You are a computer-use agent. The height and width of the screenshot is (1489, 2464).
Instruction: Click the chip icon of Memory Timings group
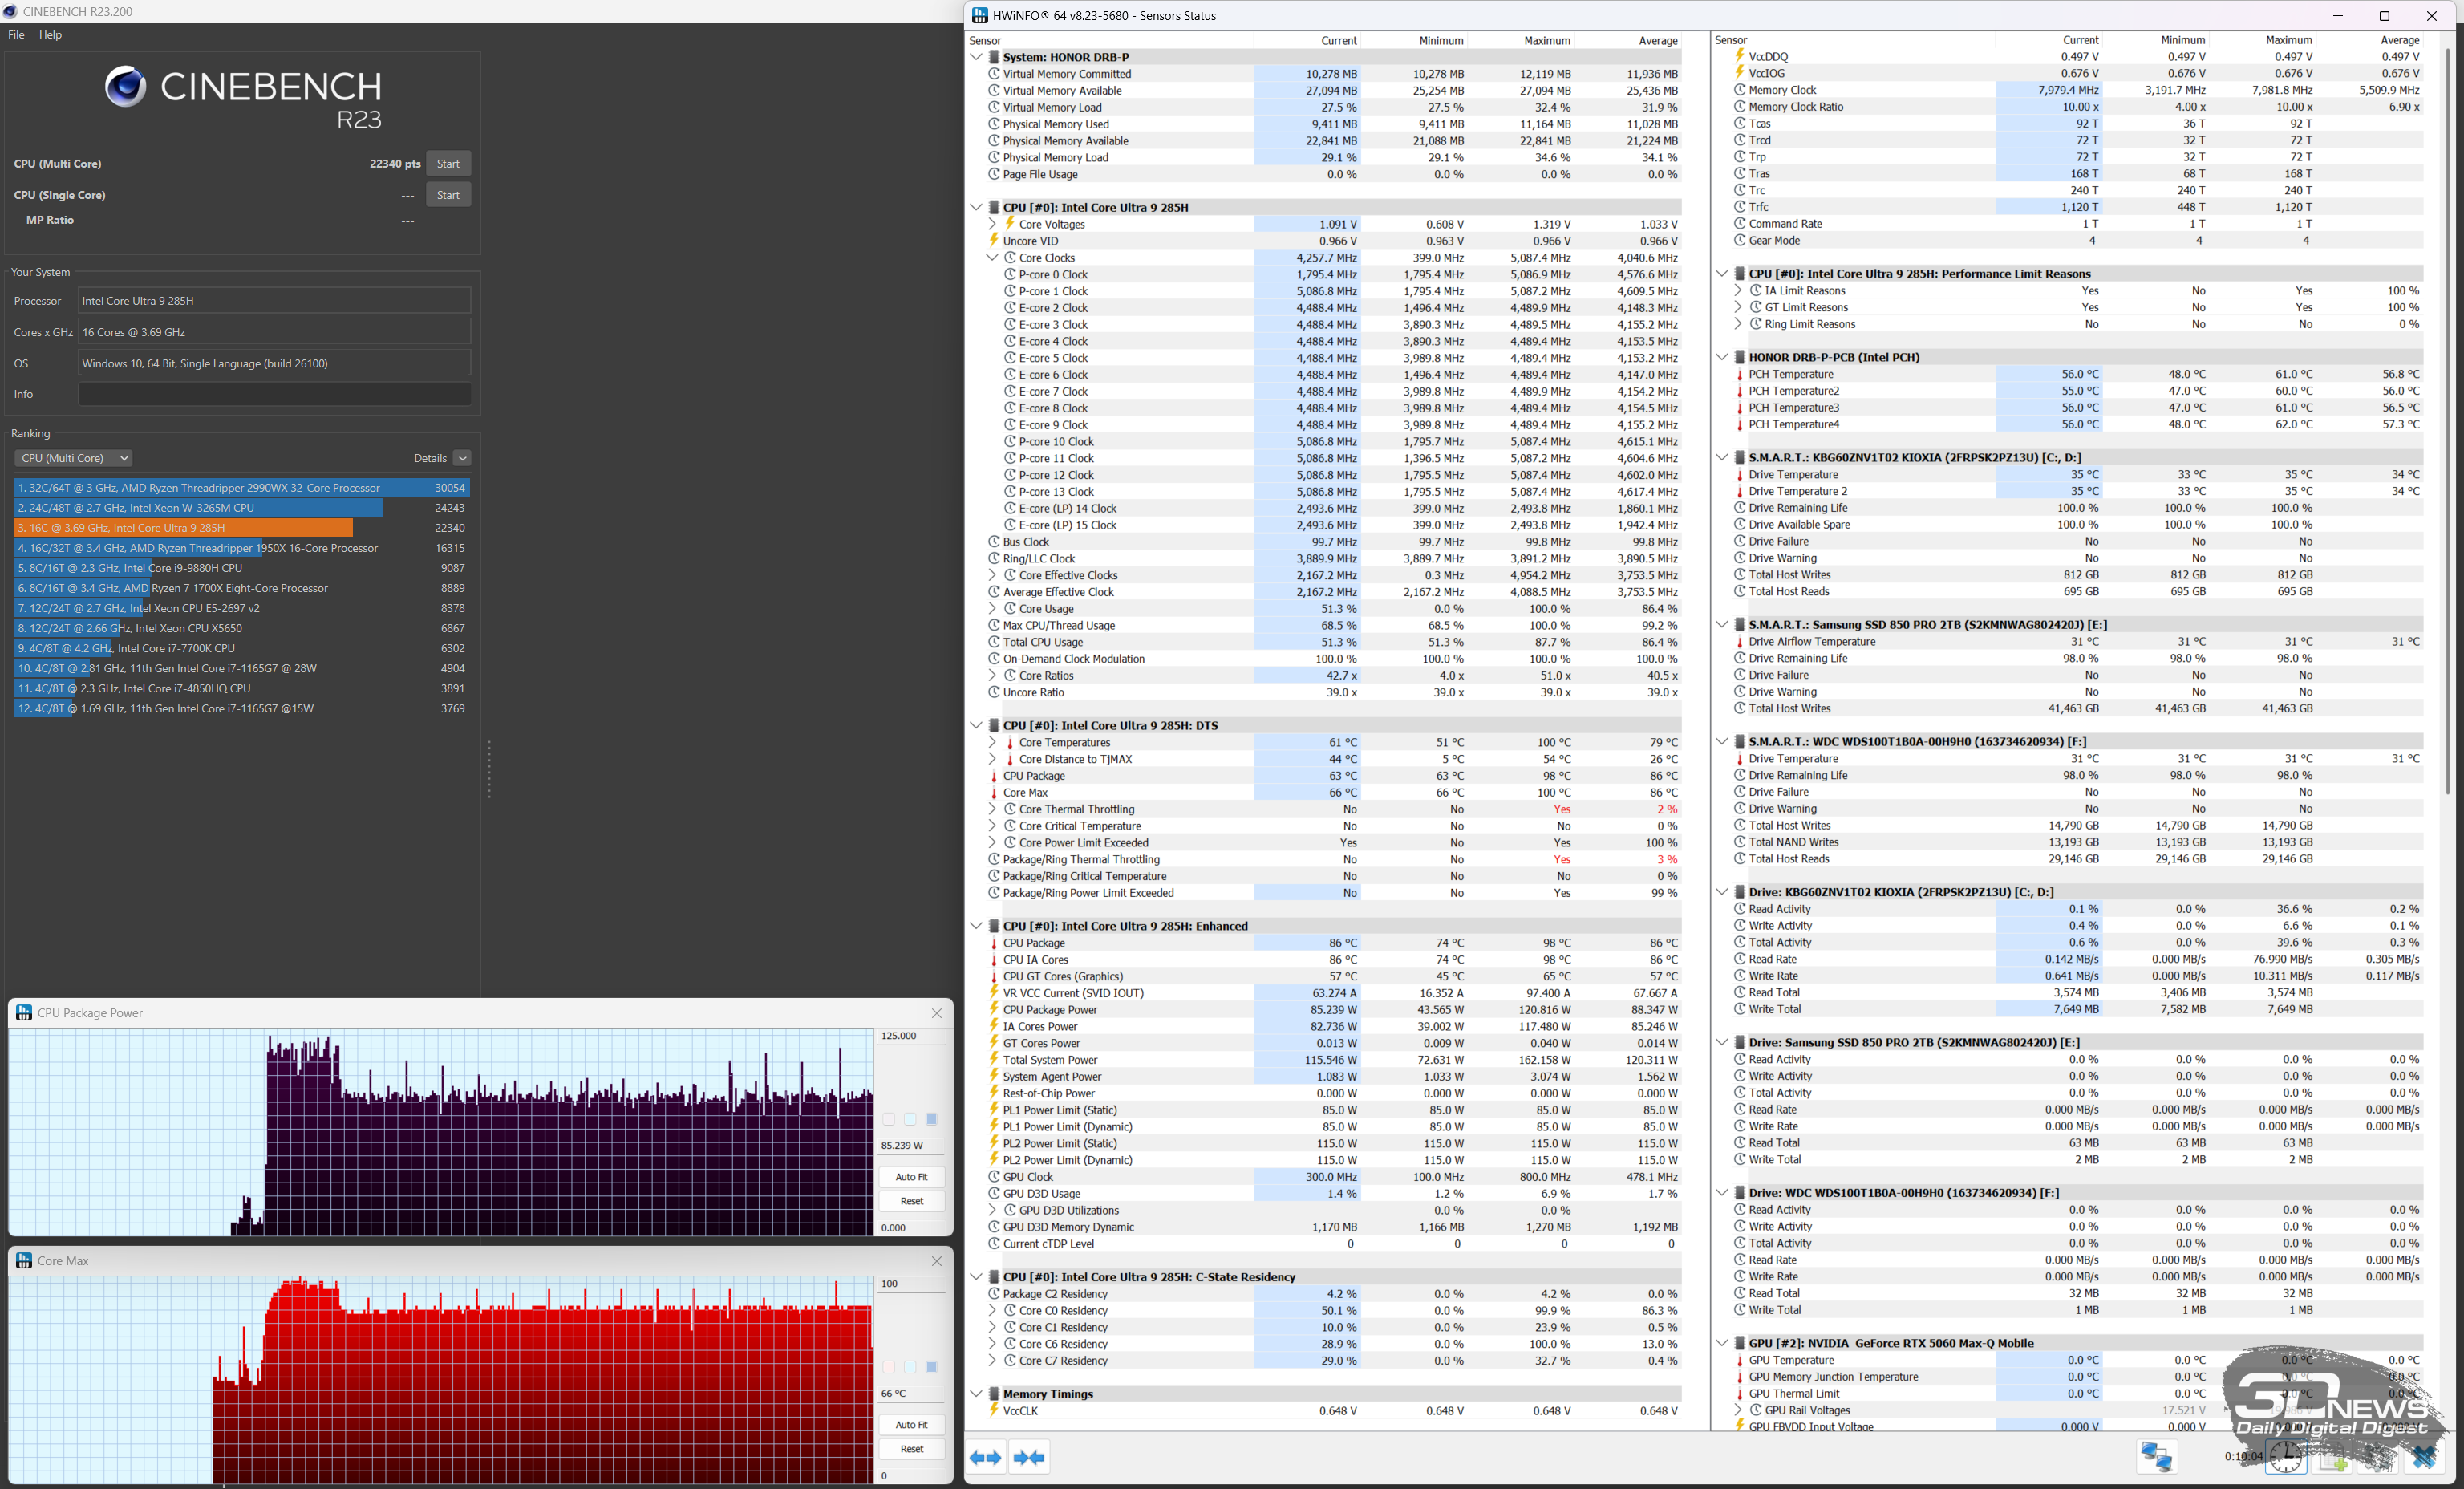(x=994, y=1394)
